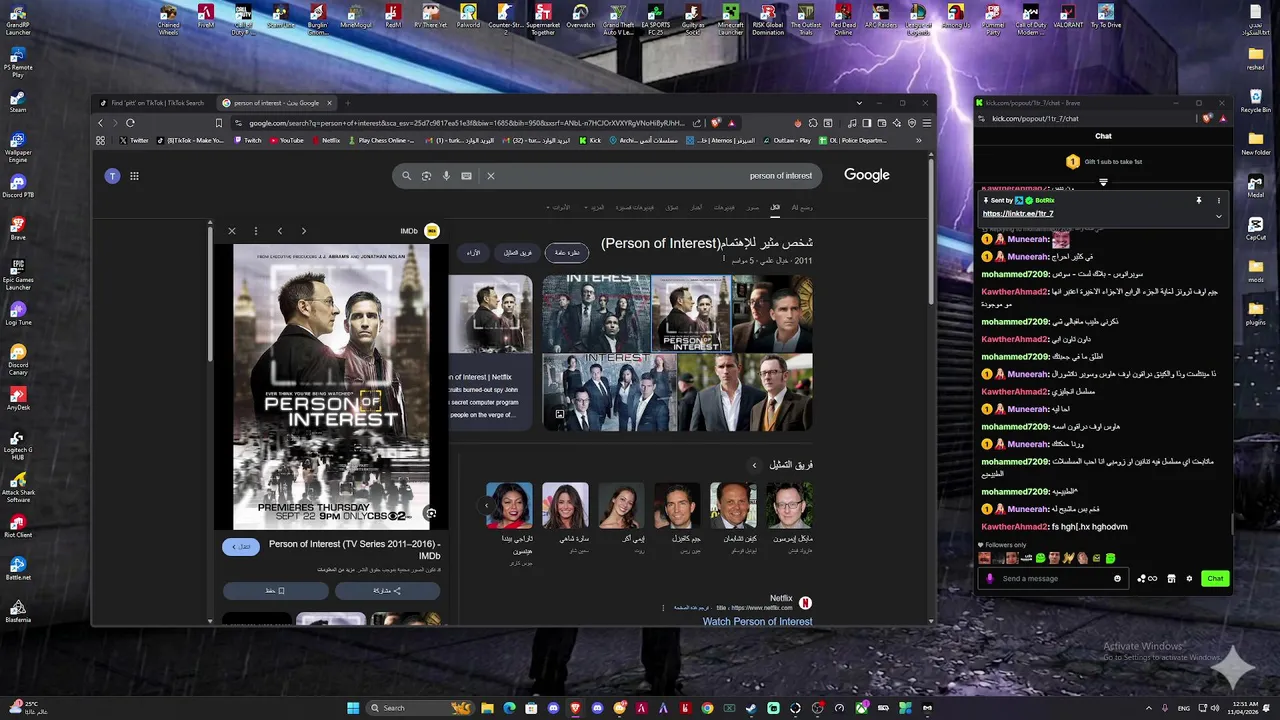Open the new tab plus button

point(348,103)
